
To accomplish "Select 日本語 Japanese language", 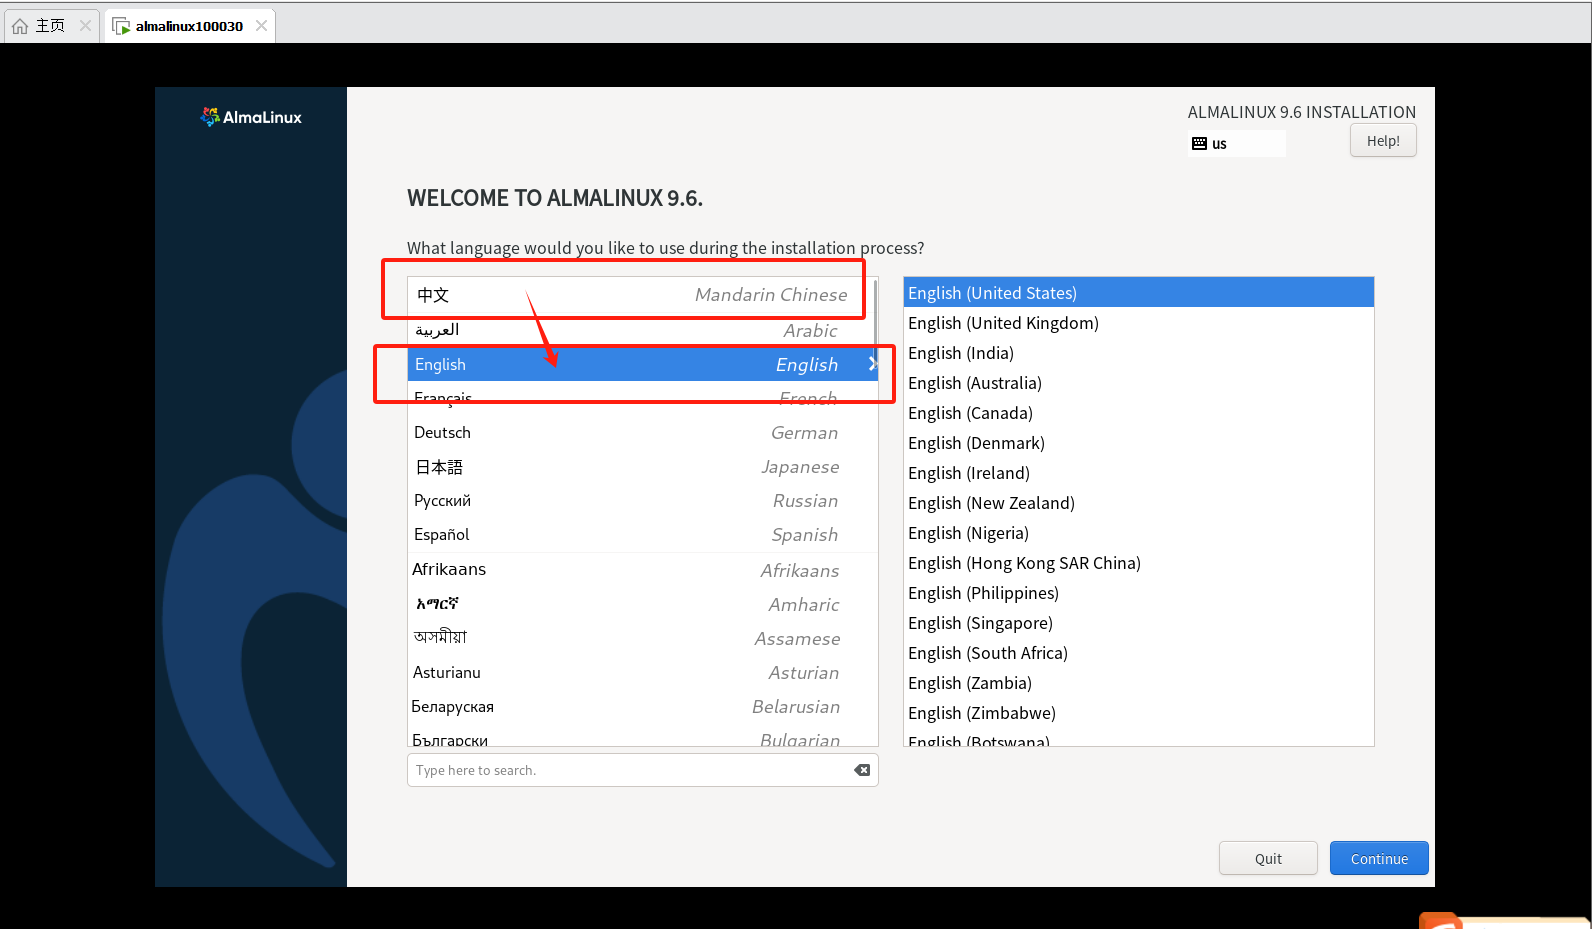I will [641, 467].
